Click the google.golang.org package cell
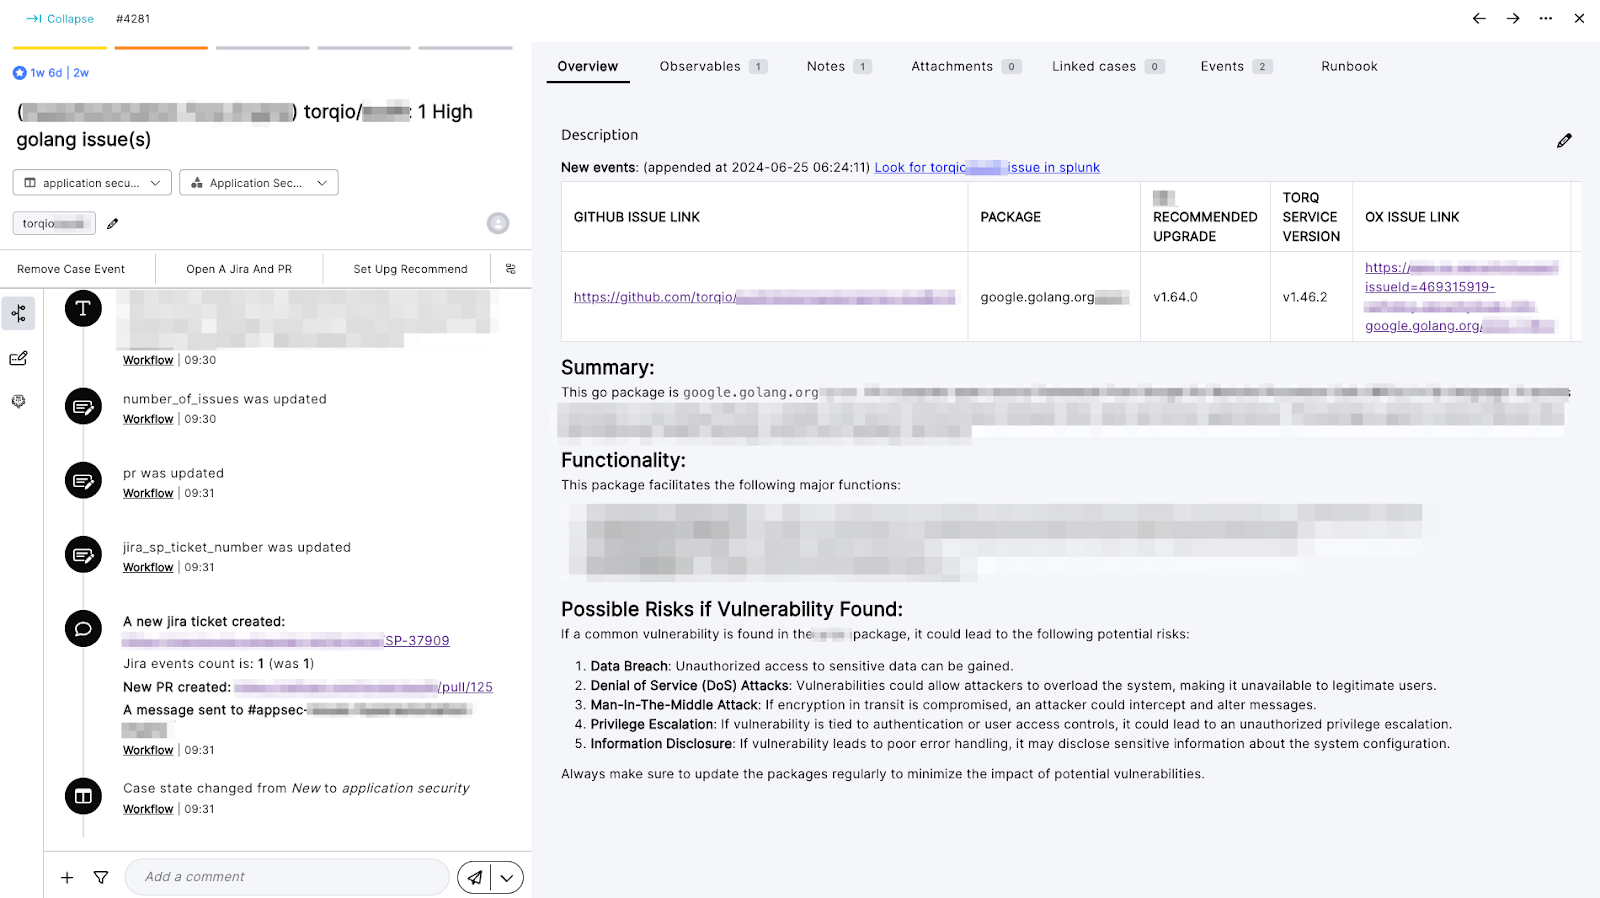Image resolution: width=1600 pixels, height=898 pixels. [x=1054, y=297]
